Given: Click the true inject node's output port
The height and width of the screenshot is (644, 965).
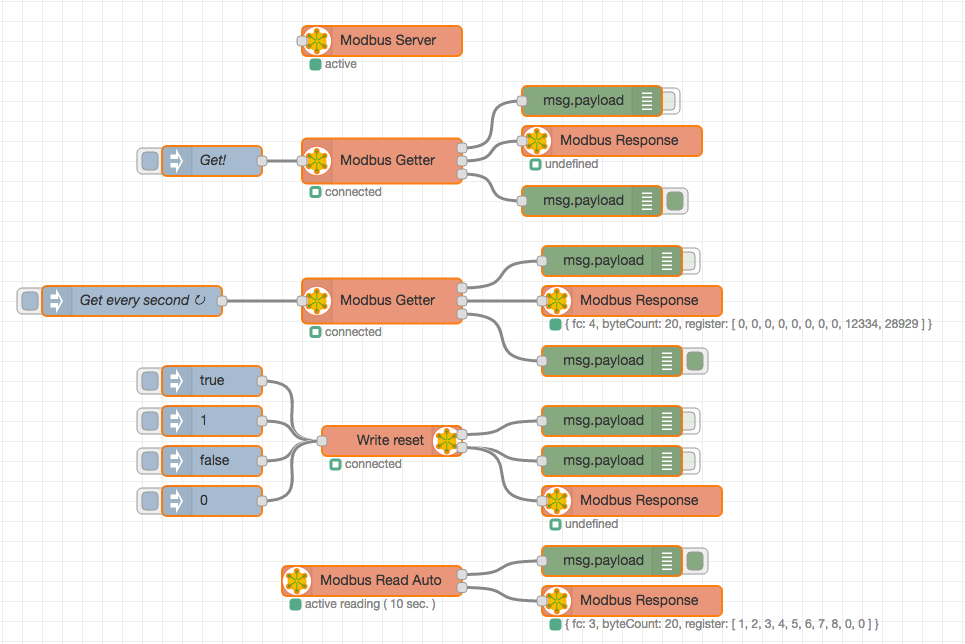Looking at the screenshot, I should coord(262,381).
